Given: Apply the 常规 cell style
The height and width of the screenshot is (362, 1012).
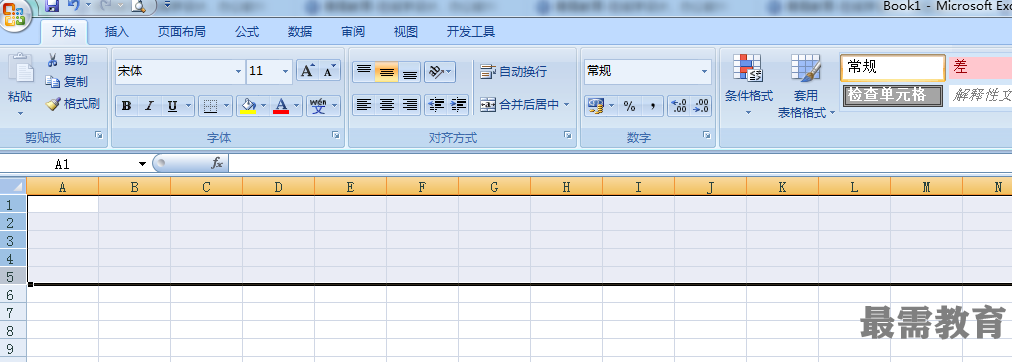Looking at the screenshot, I should click(x=893, y=67).
